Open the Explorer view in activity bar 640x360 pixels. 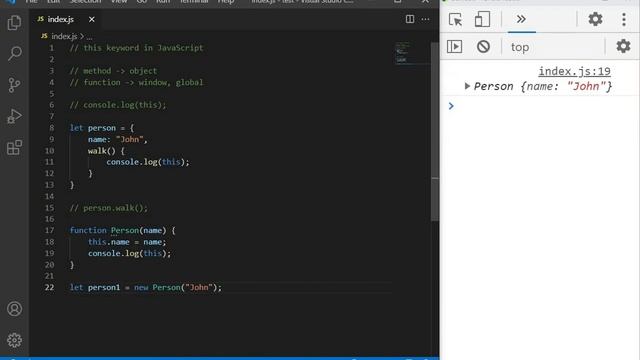(14, 23)
